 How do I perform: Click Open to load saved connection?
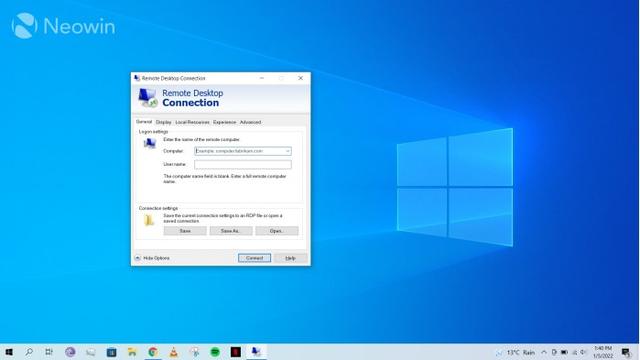point(277,231)
